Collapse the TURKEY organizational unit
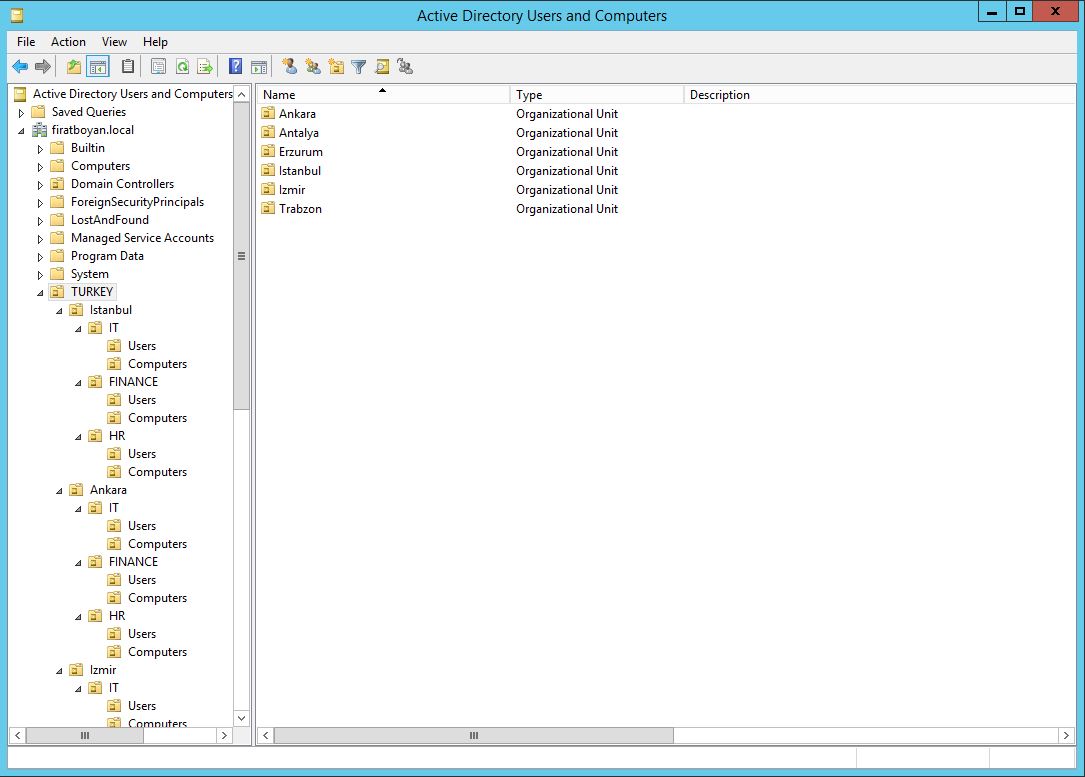This screenshot has height=777, width=1085. point(40,293)
